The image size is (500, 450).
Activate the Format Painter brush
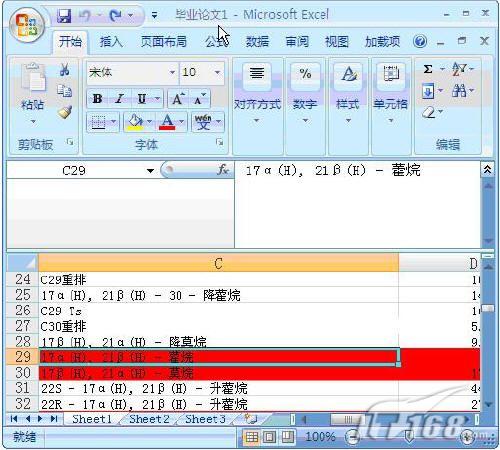(65, 112)
